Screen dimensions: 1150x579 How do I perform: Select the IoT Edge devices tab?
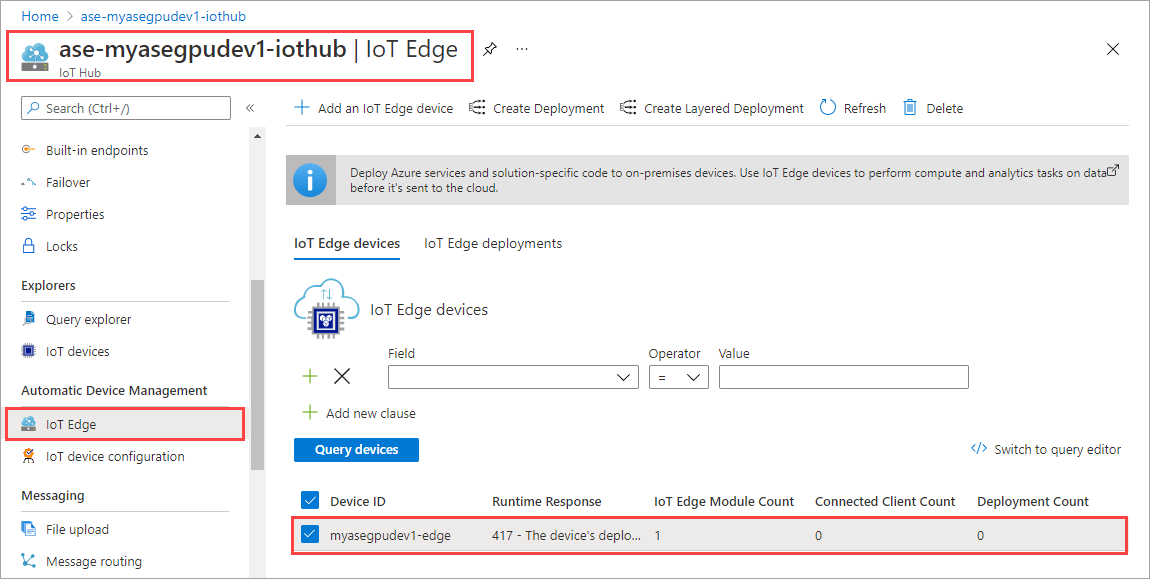[x=346, y=243]
